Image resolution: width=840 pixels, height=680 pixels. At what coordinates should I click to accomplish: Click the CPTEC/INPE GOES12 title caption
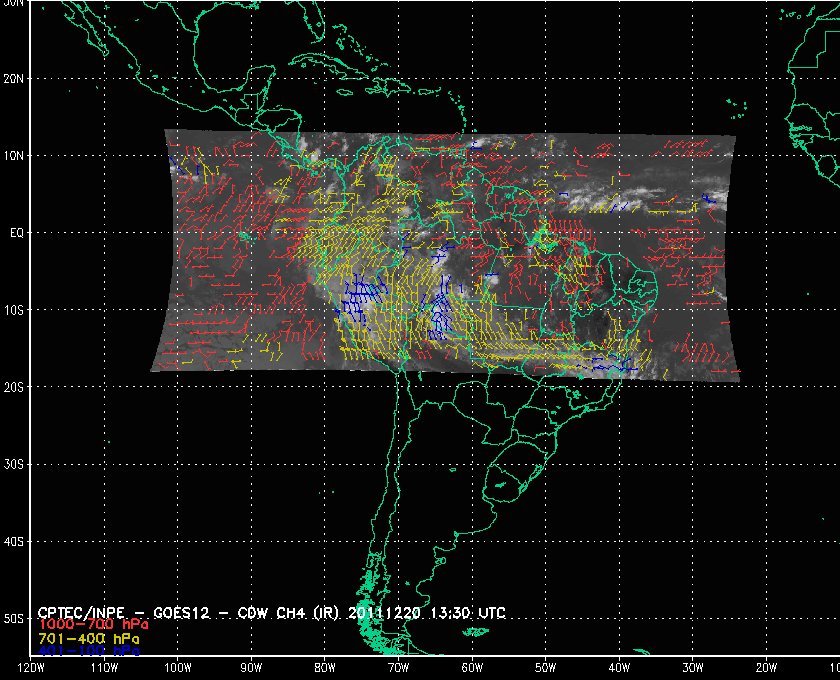[x=272, y=613]
